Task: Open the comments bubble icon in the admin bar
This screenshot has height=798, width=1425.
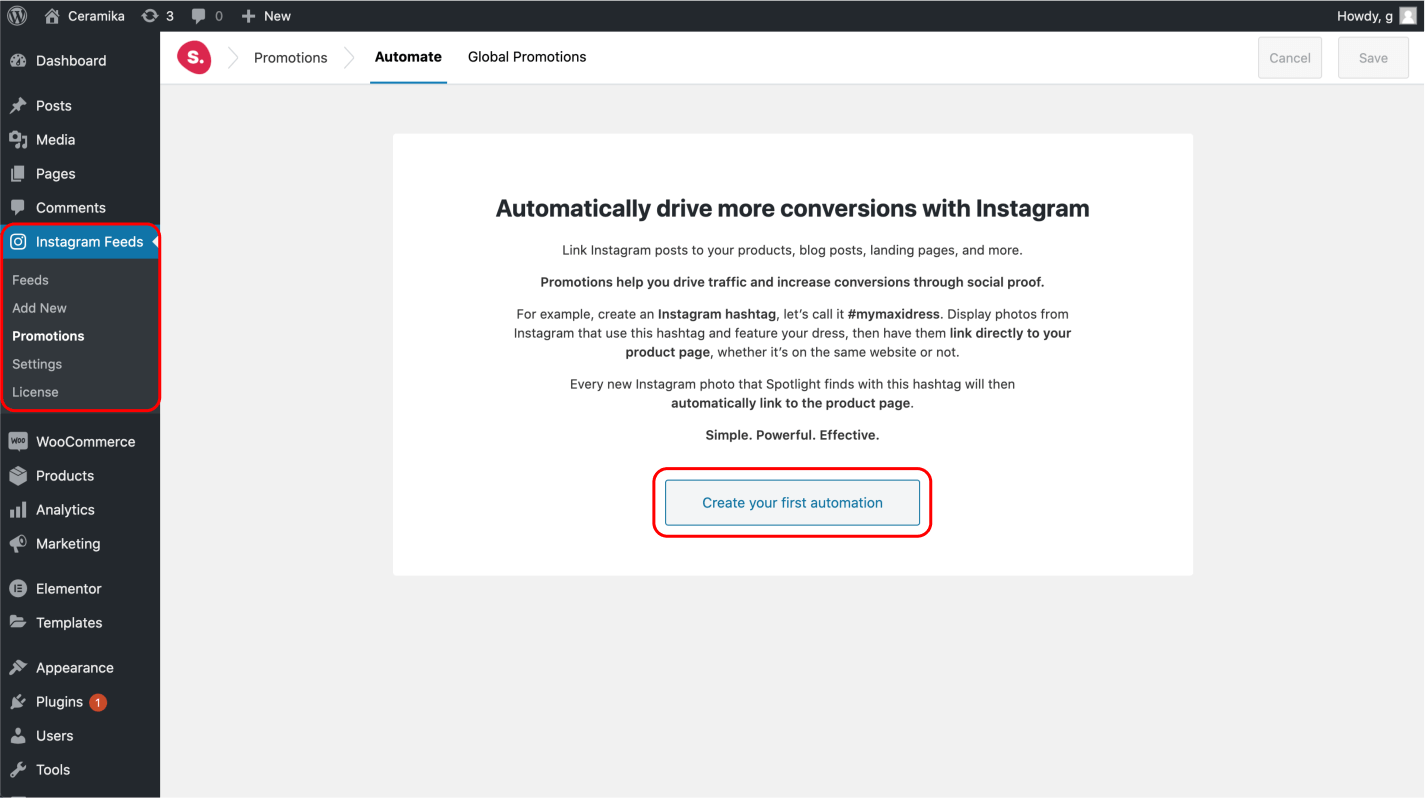Action: pyautogui.click(x=200, y=16)
